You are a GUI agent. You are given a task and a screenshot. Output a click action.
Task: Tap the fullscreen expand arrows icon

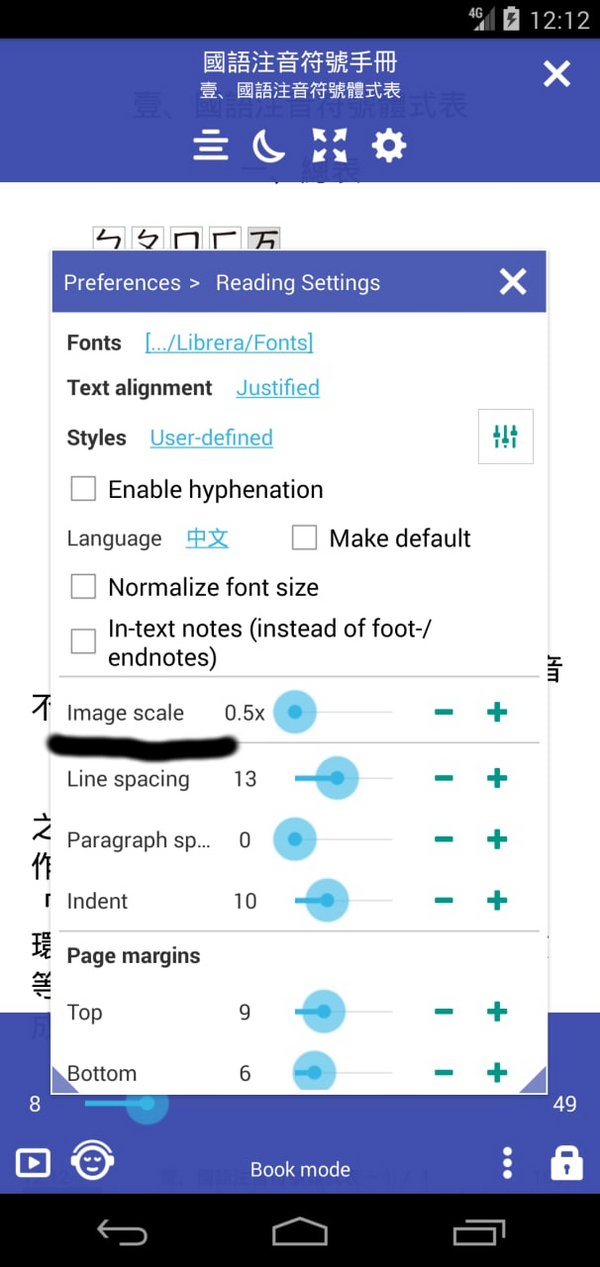329,147
